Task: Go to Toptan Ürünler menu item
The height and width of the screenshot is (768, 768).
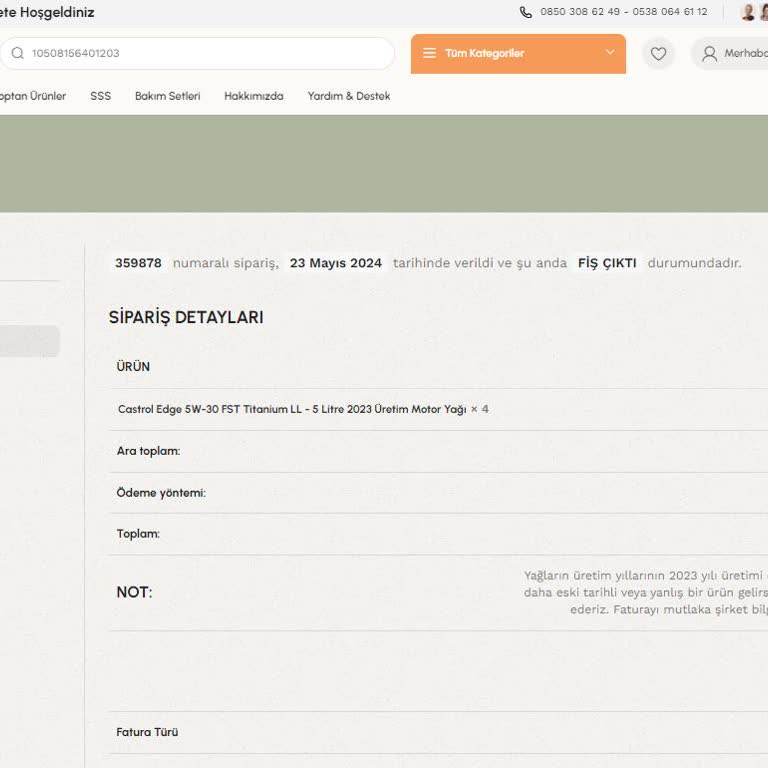Action: [x=32, y=96]
